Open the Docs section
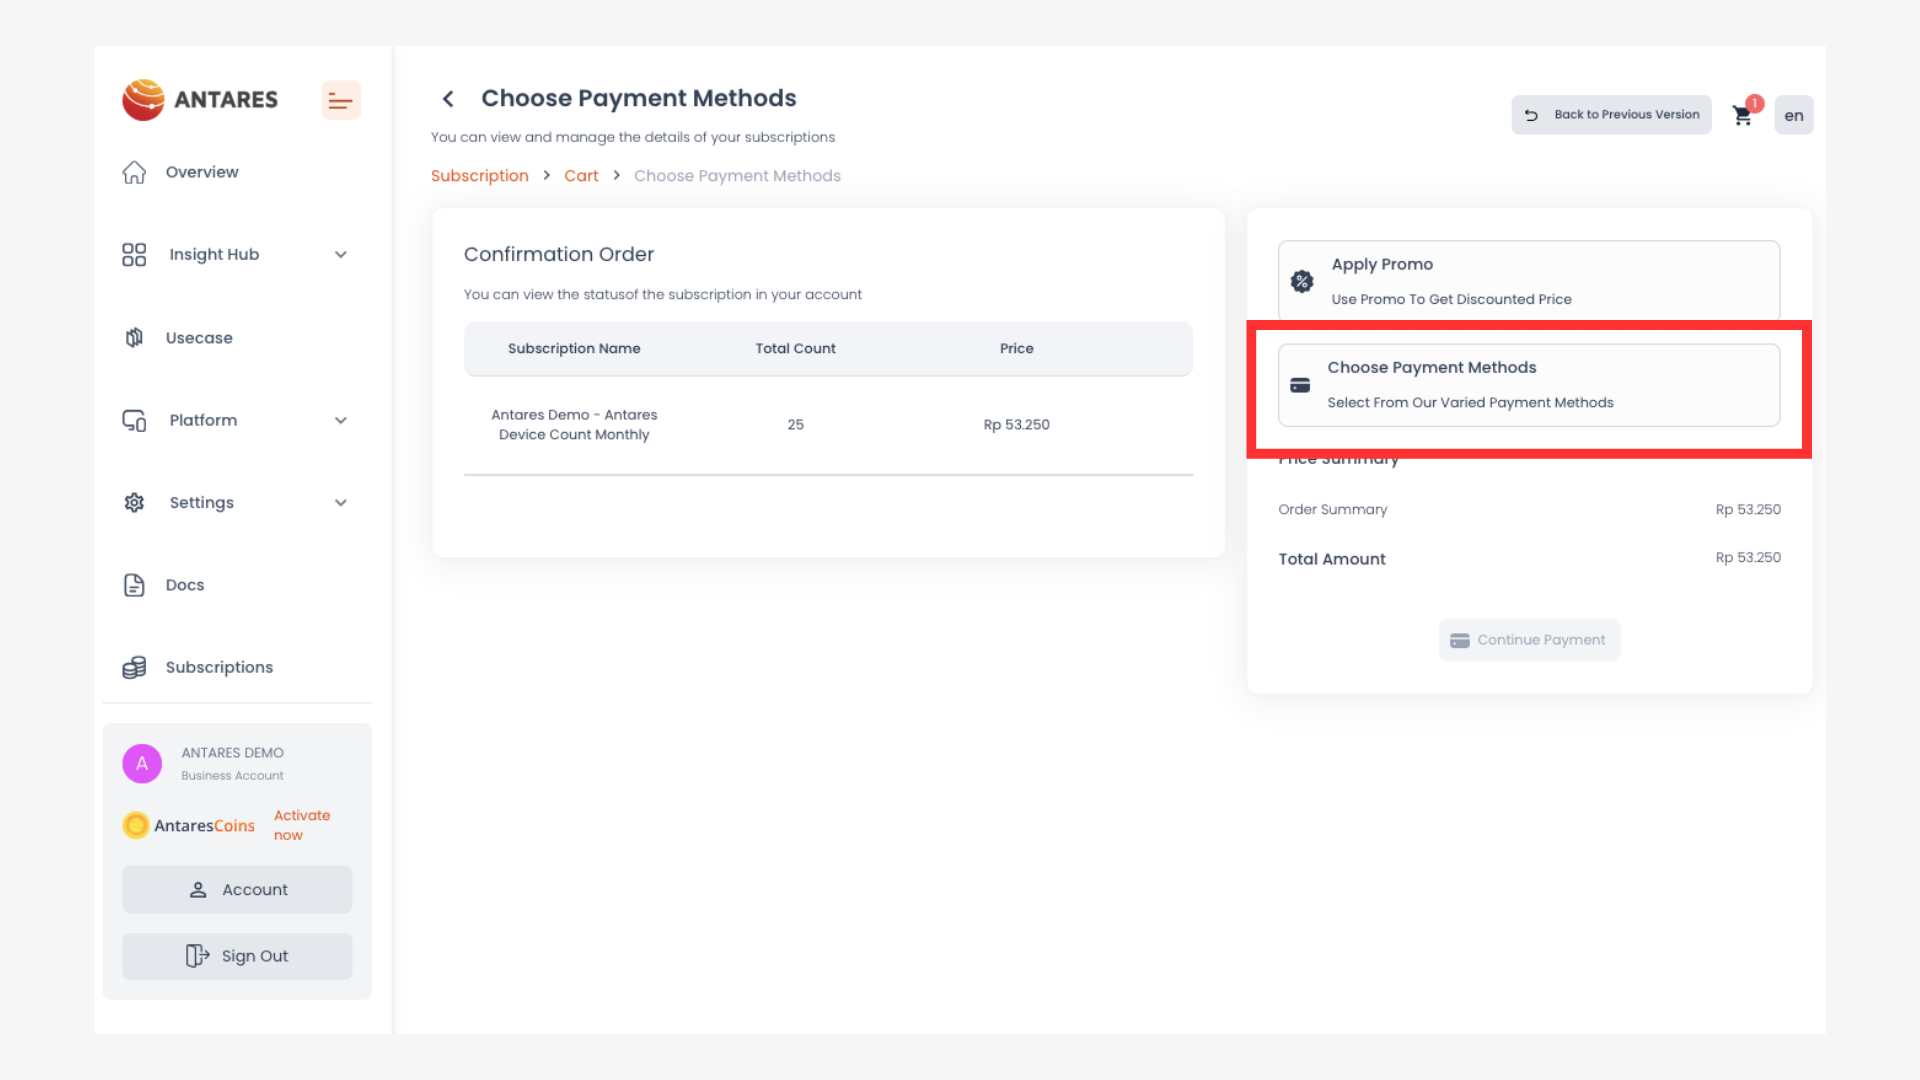 click(185, 585)
